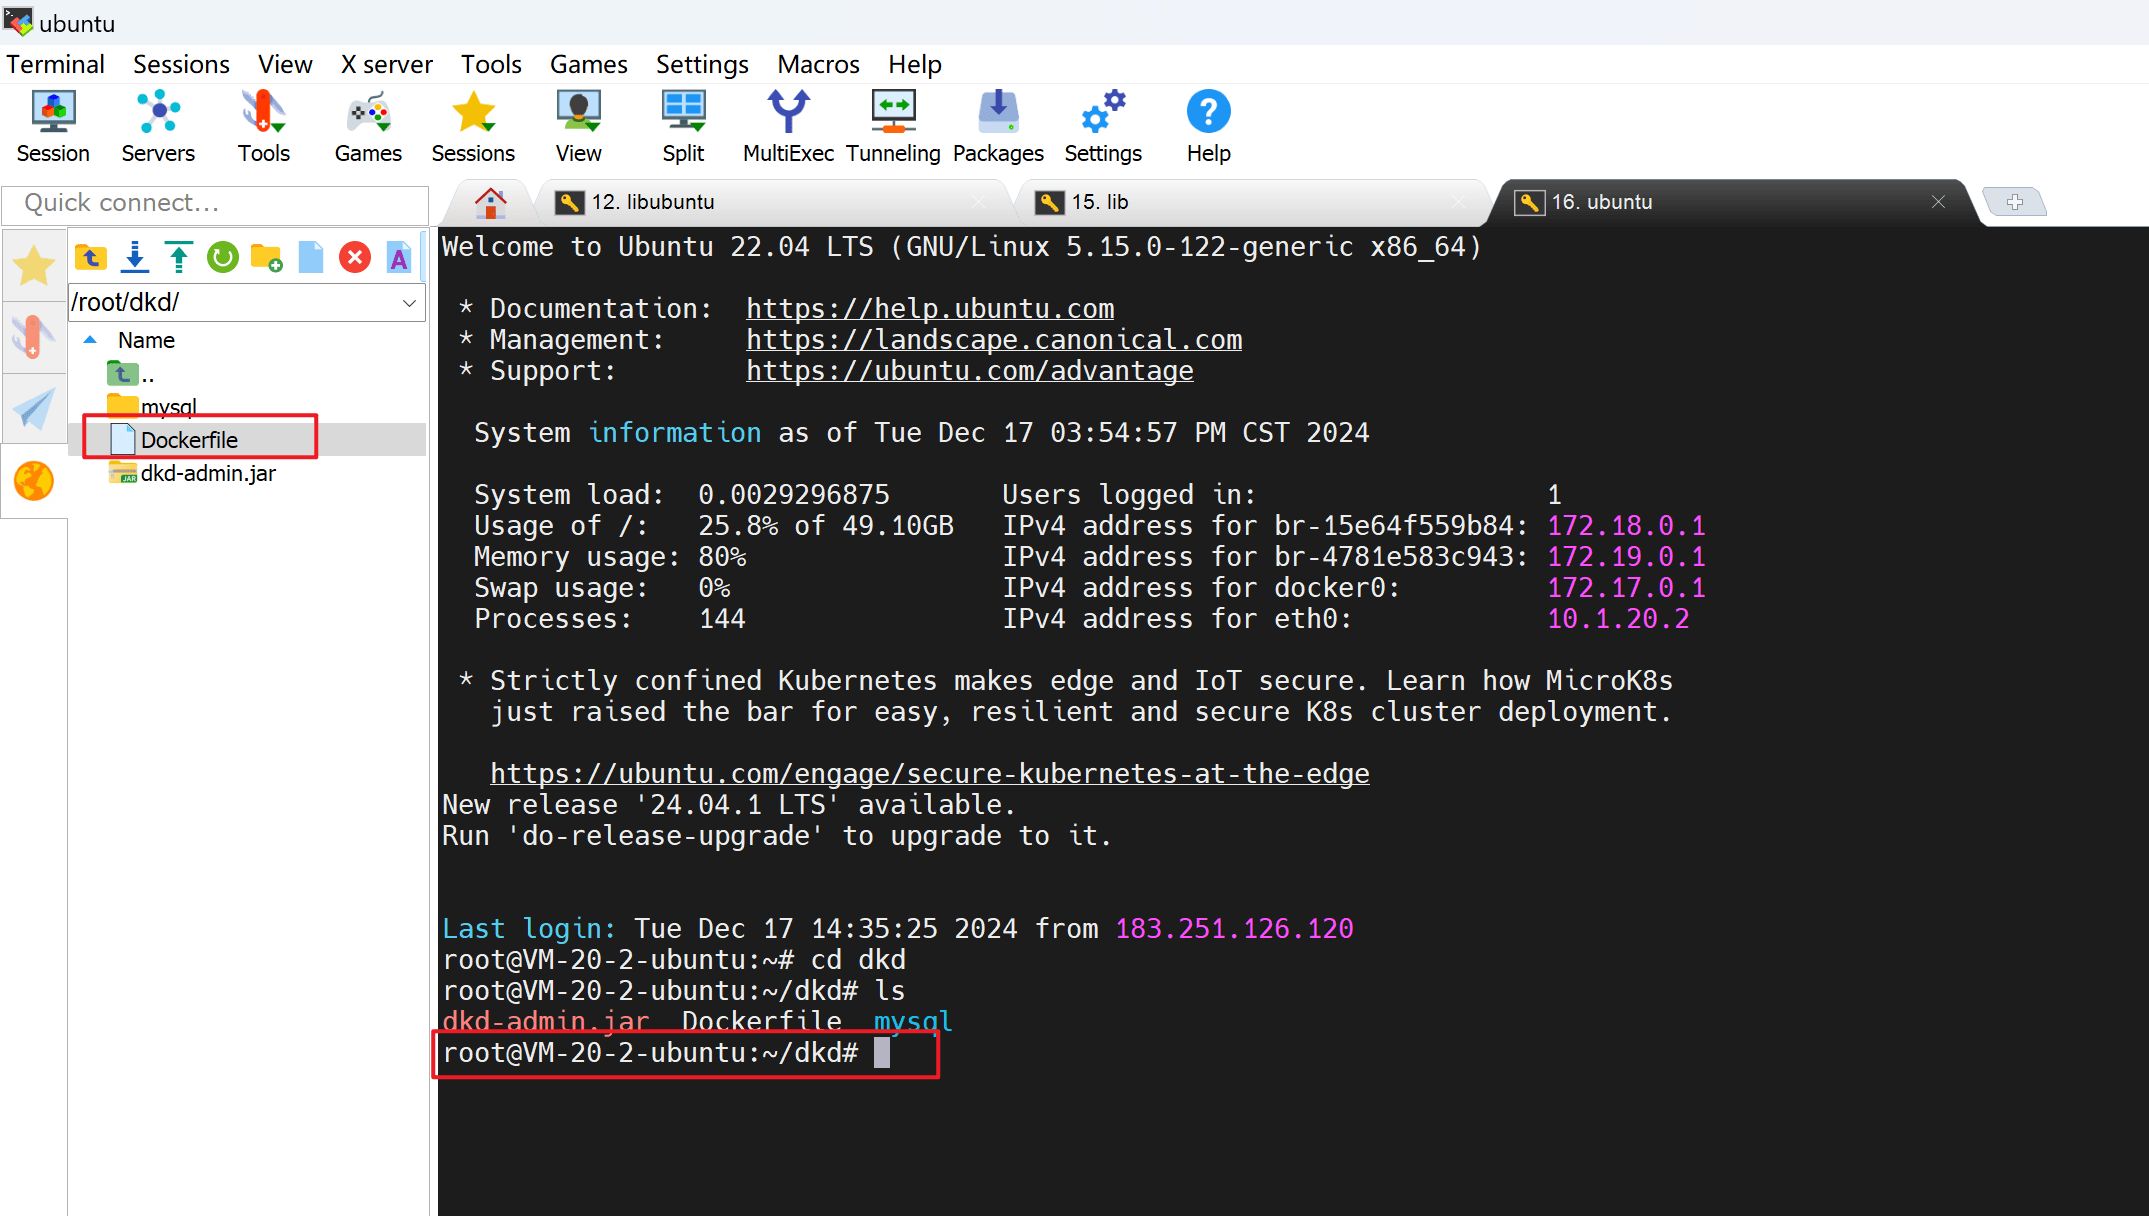This screenshot has width=2149, height=1216.
Task: Open the Settings gear toolbar icon
Action: tap(1103, 126)
